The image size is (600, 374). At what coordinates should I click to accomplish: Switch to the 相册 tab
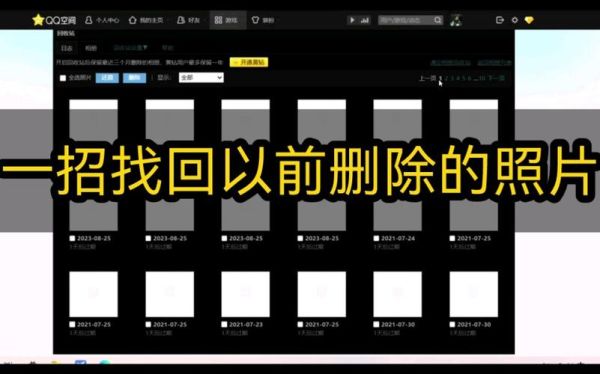coord(91,48)
